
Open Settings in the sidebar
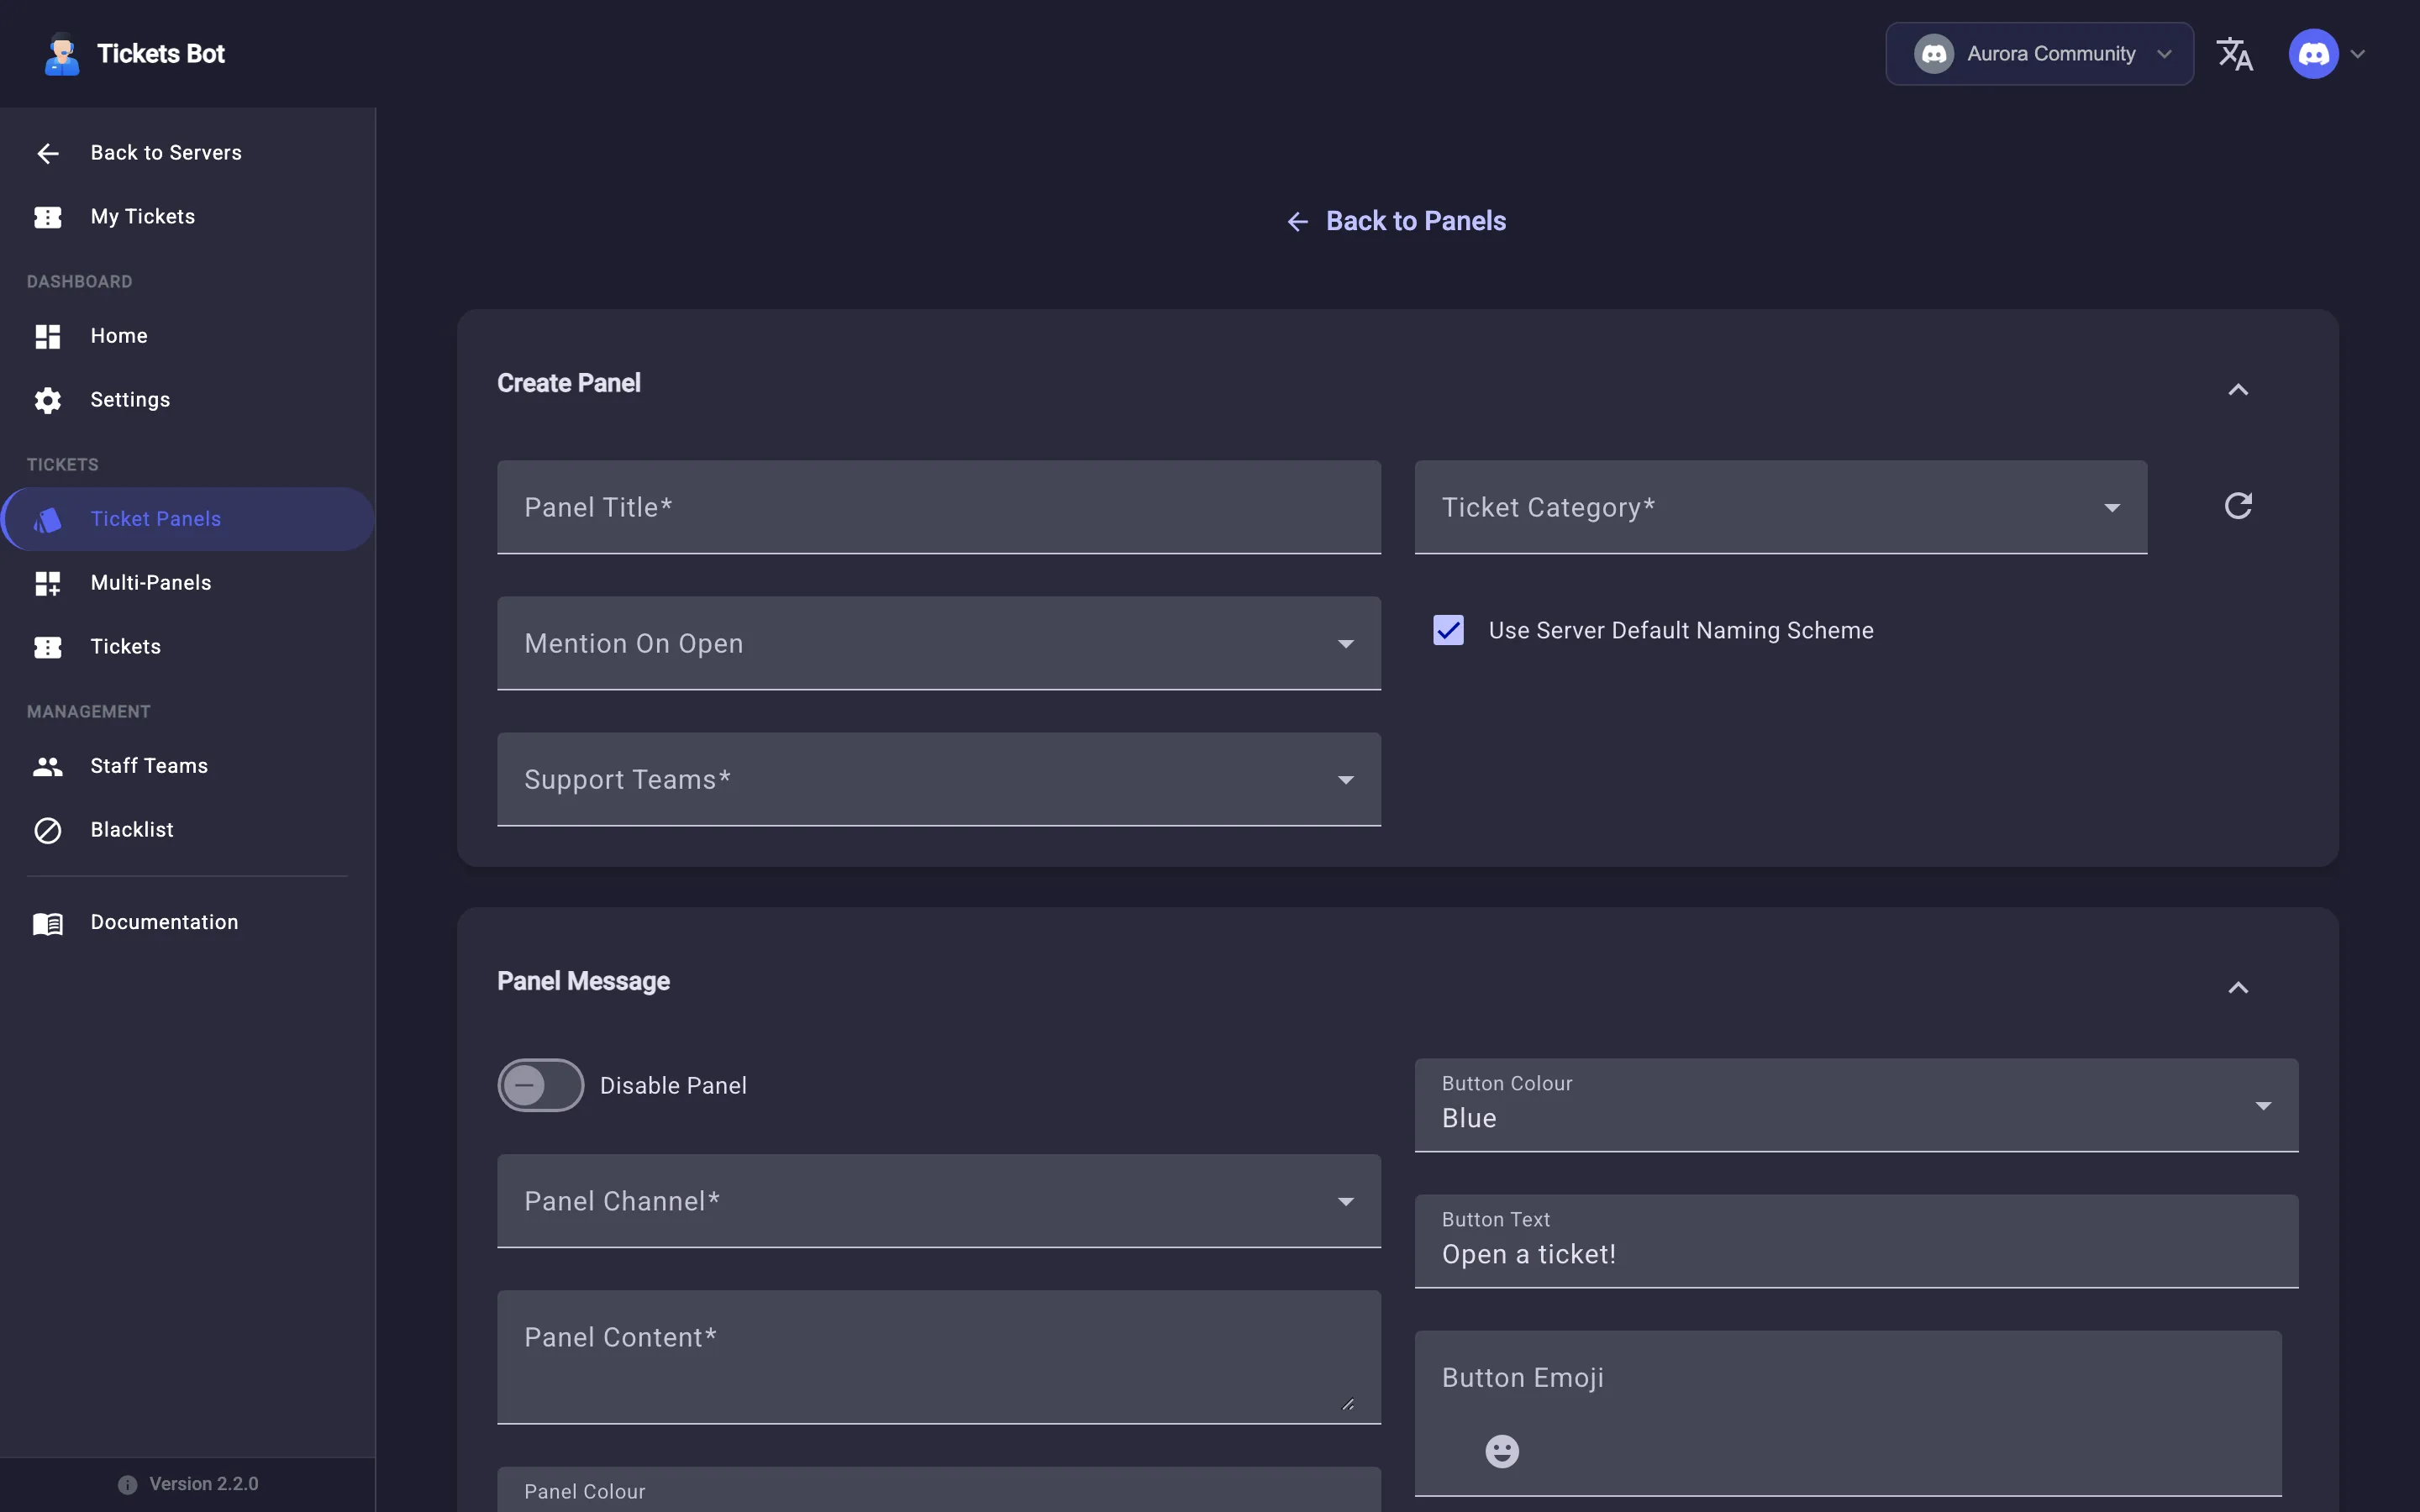pyautogui.click(x=188, y=400)
